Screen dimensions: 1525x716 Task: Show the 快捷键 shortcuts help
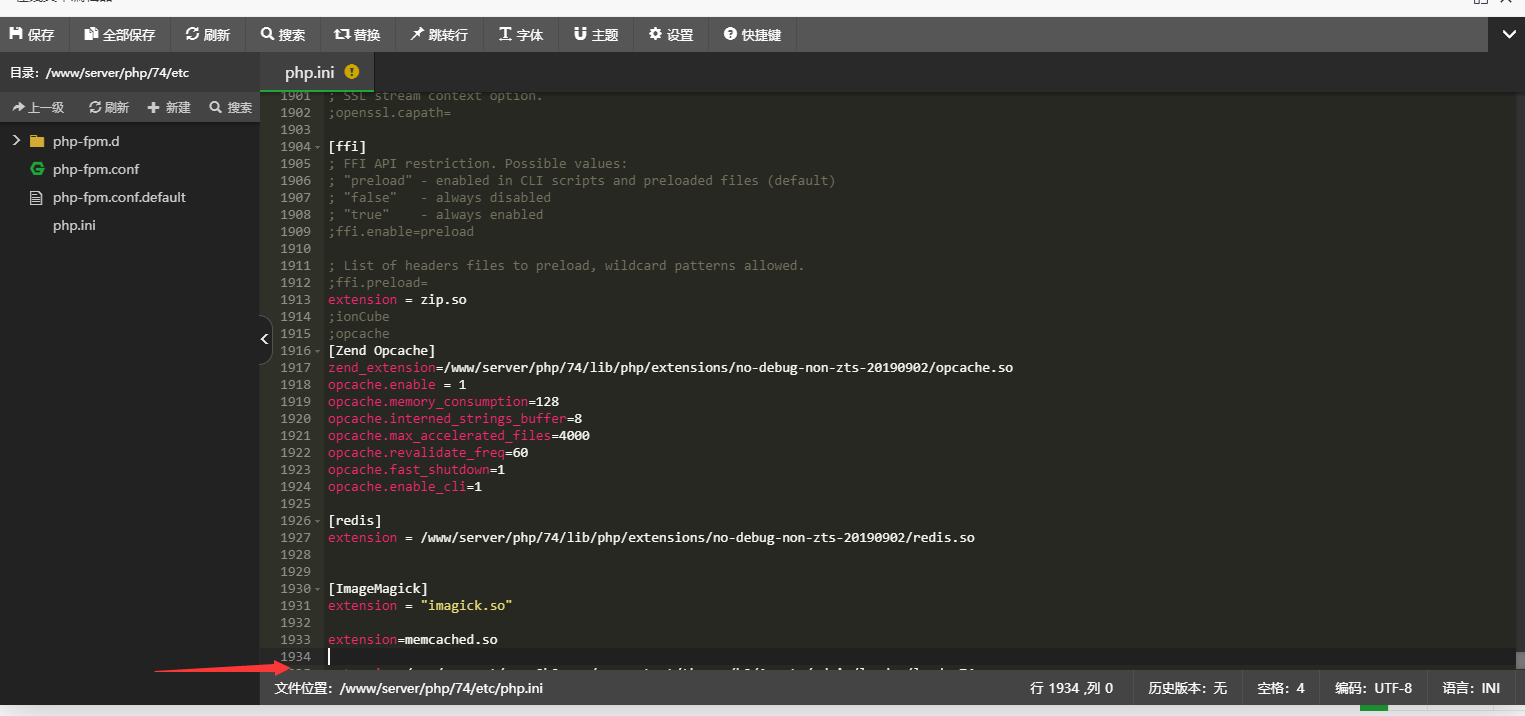click(x=753, y=35)
